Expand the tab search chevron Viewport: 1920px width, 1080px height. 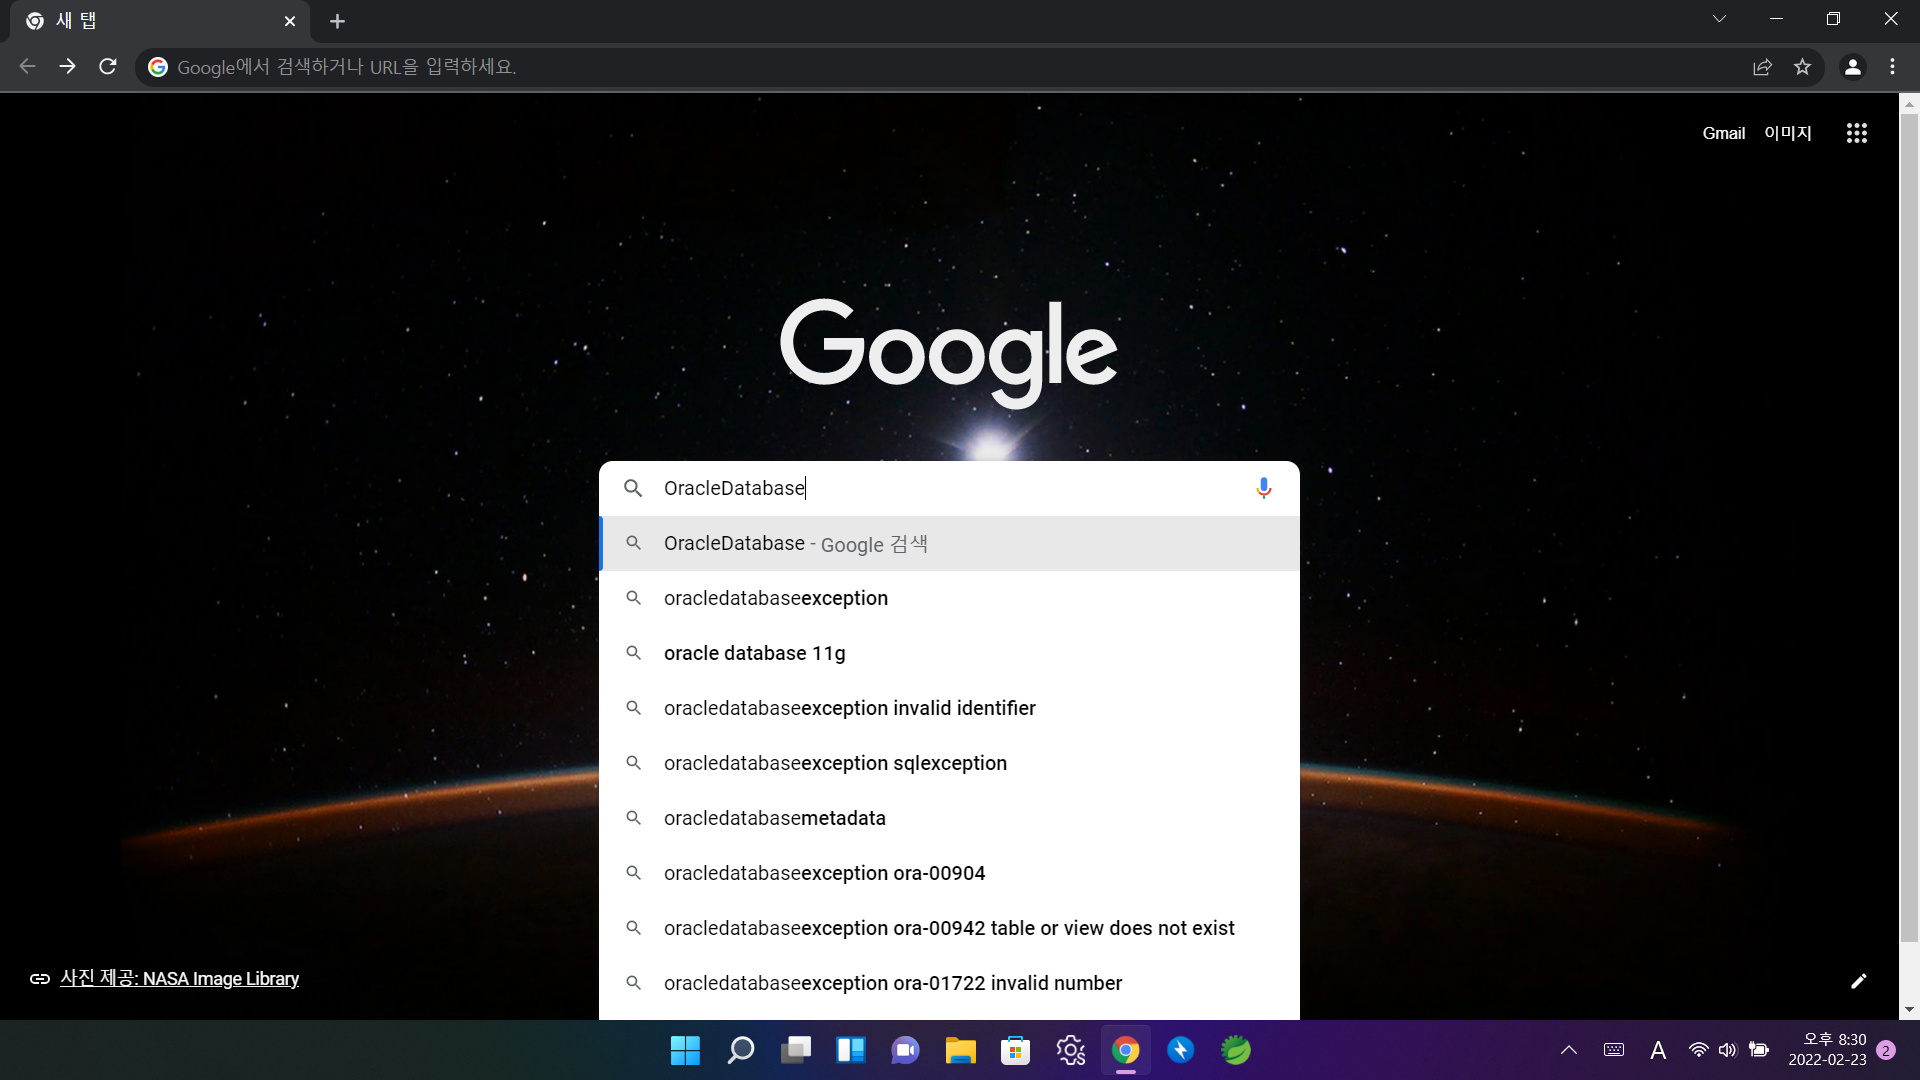point(1719,19)
